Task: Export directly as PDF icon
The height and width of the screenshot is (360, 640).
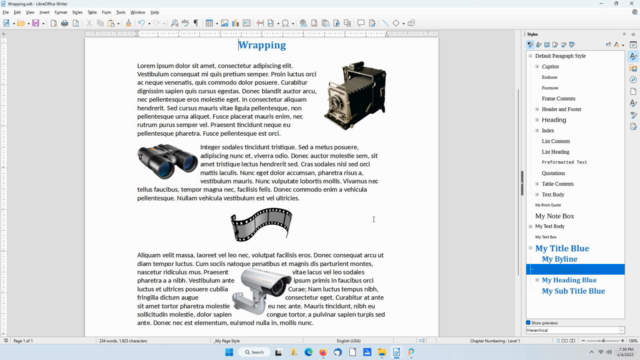Action: click(x=54, y=23)
